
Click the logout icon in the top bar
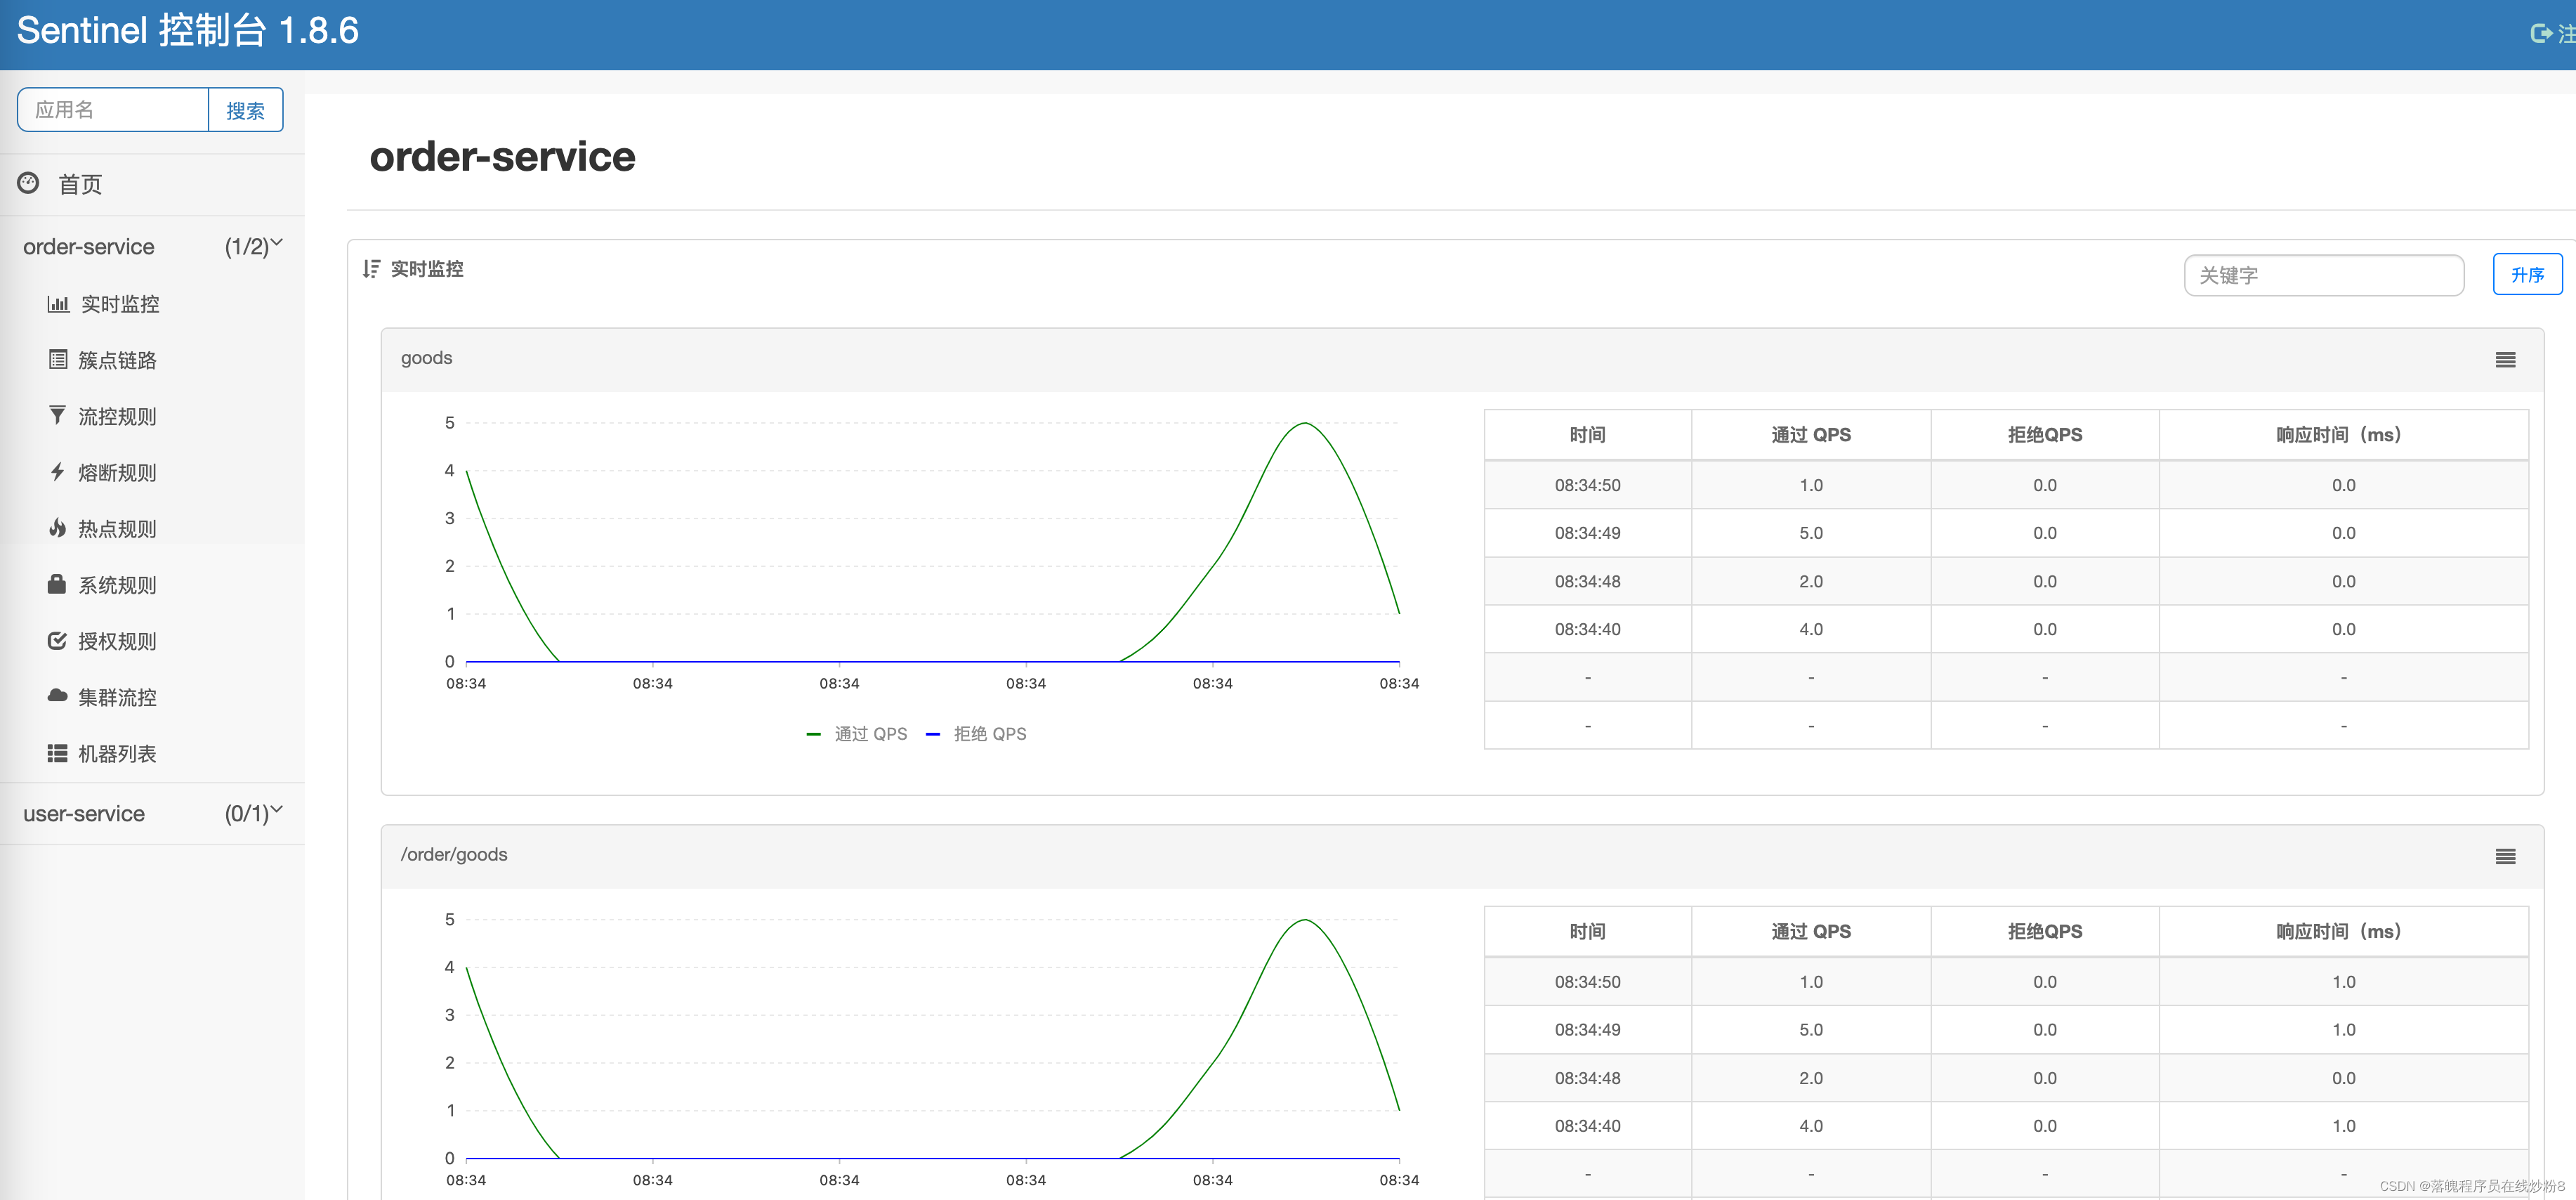[x=2541, y=33]
